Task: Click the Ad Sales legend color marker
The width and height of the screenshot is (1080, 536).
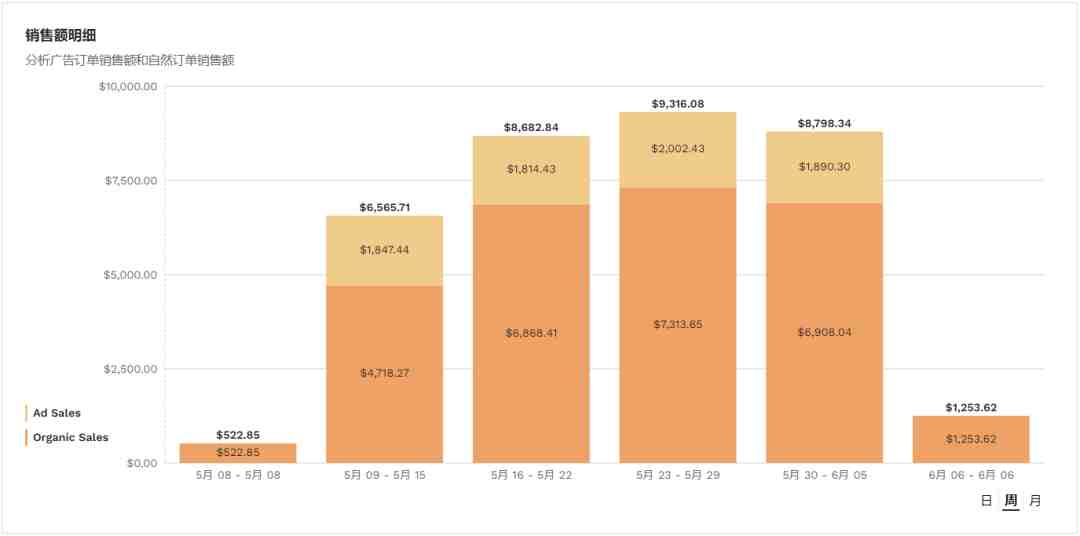Action: [x=26, y=413]
